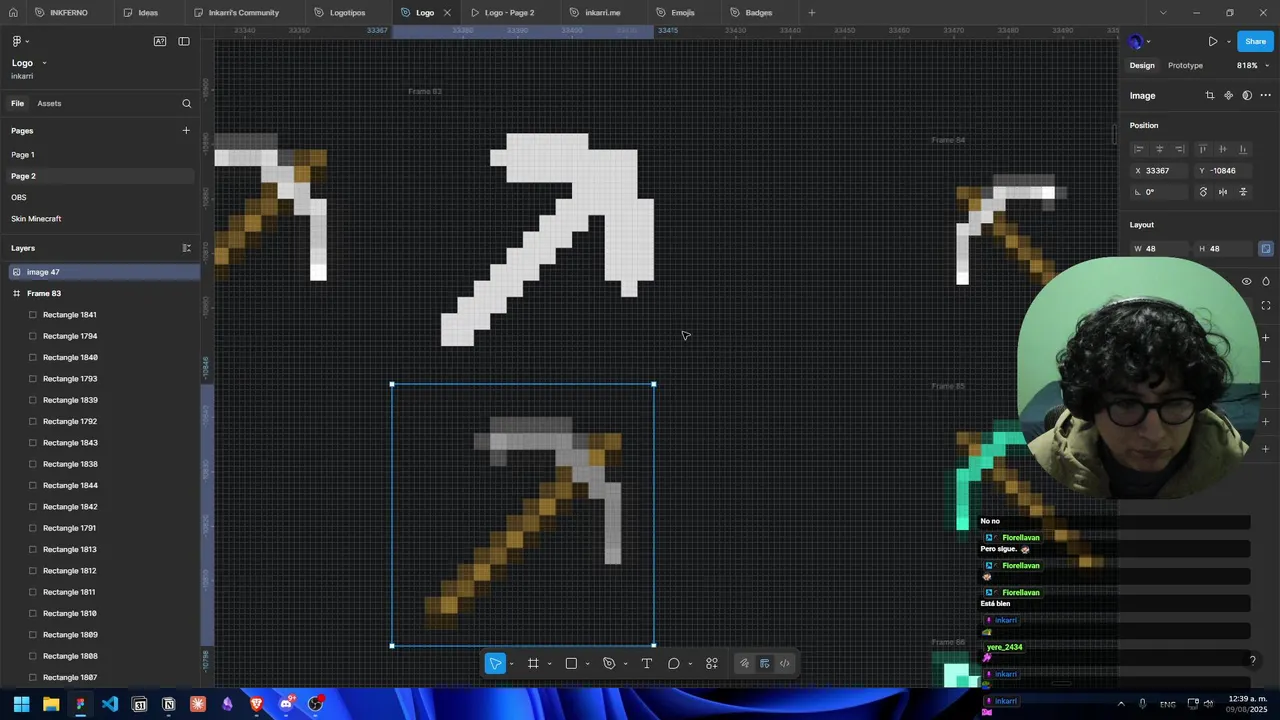Viewport: 1280px width, 720px height.
Task: Open the user avatar dropdown
Action: [x=1140, y=42]
